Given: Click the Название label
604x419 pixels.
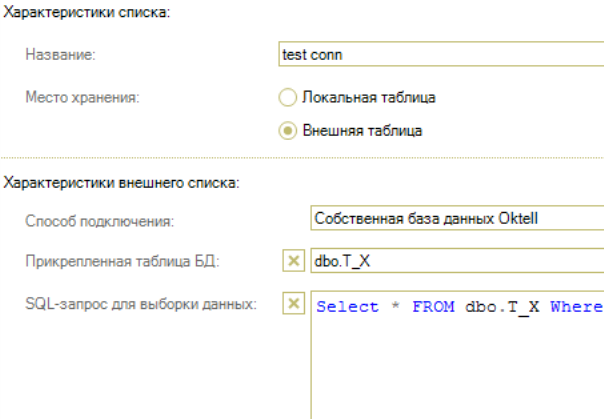Looking at the screenshot, I should 59,56.
